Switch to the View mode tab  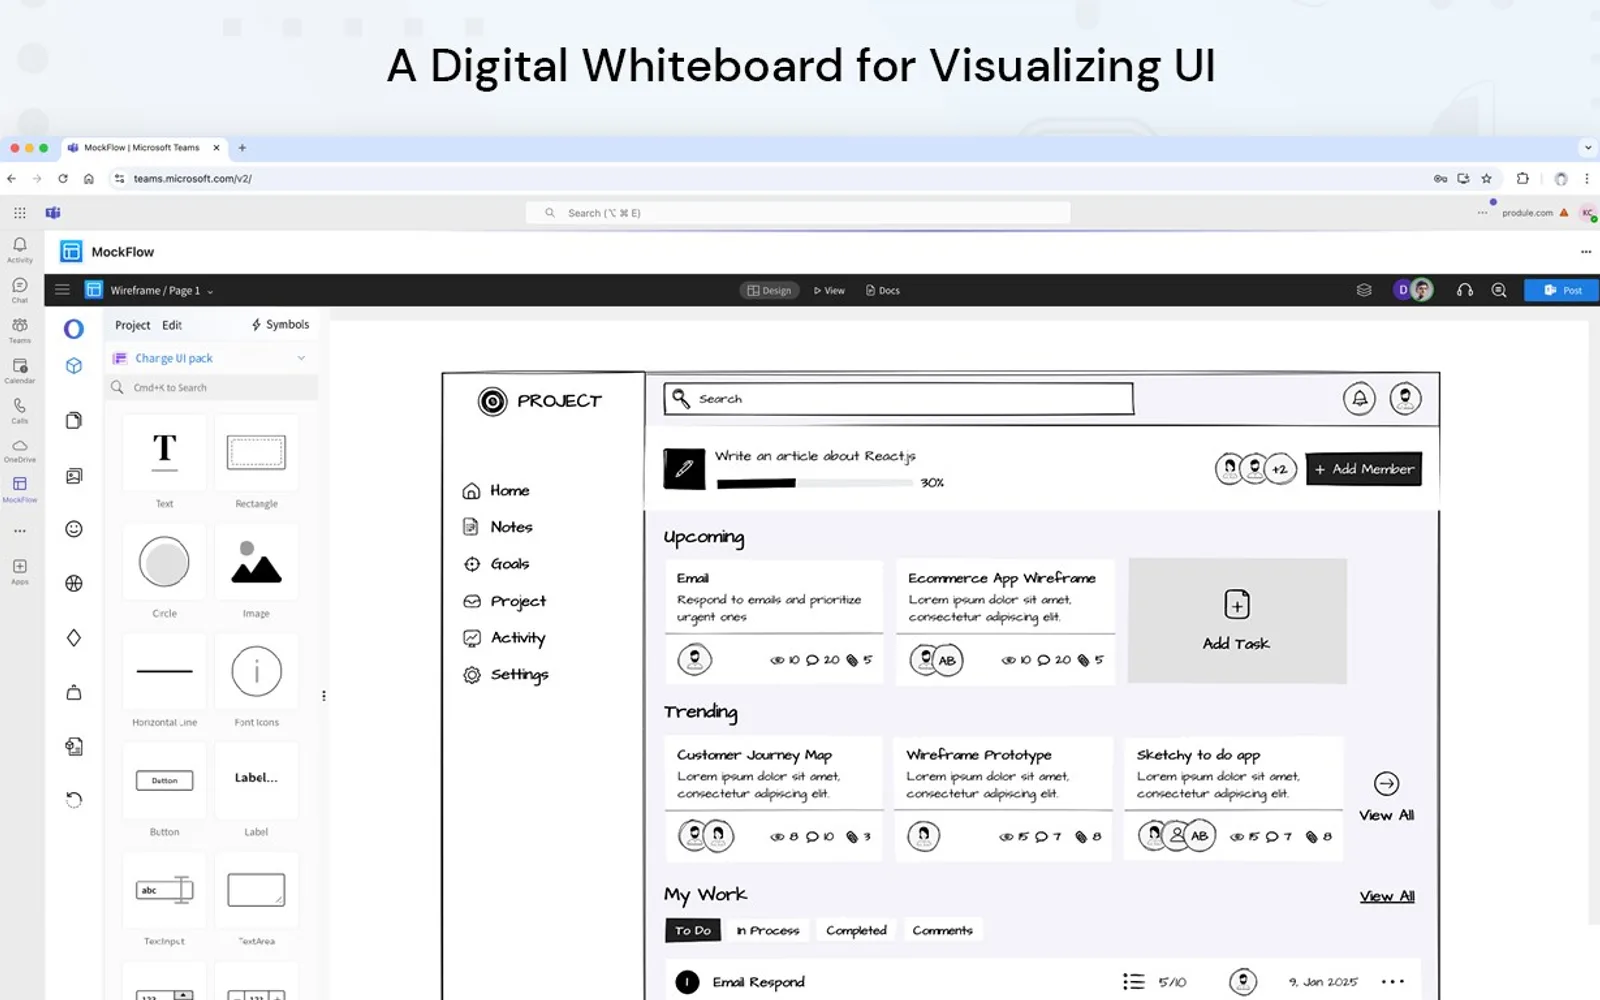(829, 290)
